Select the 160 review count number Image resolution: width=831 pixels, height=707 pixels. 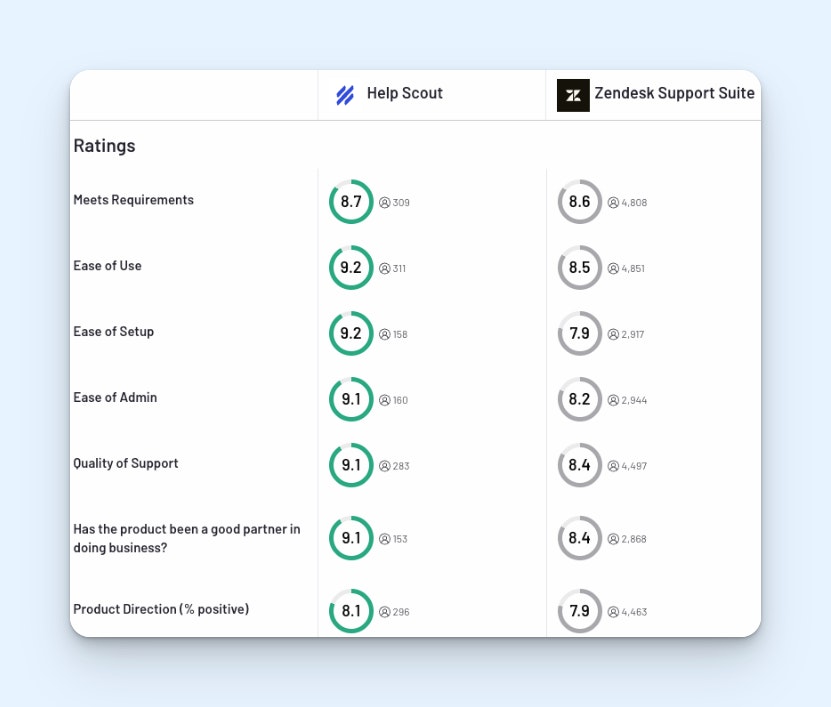click(401, 400)
